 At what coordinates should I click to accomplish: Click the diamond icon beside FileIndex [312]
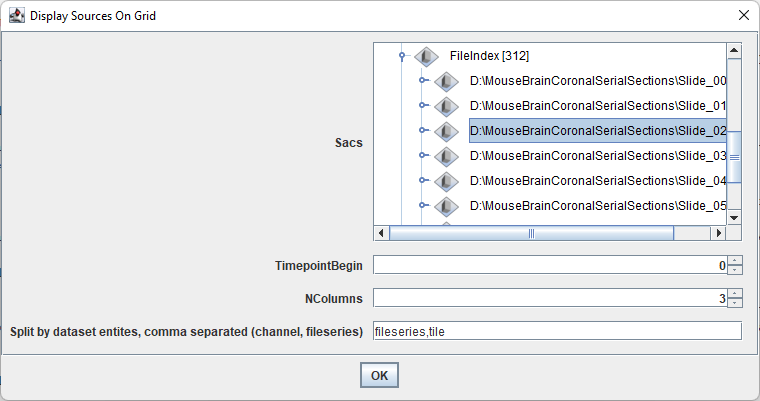[427, 56]
